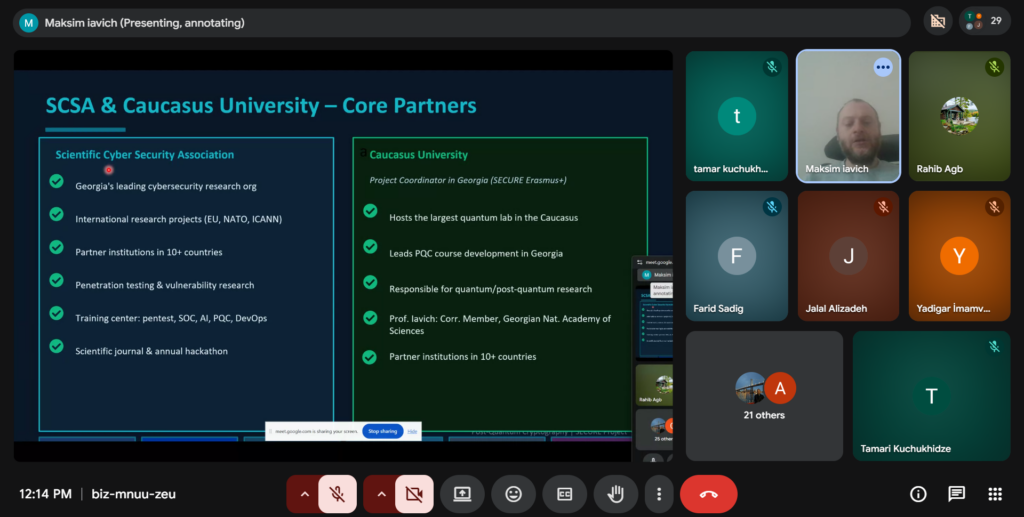Open the three-dot more options menu

pyautogui.click(x=659, y=494)
